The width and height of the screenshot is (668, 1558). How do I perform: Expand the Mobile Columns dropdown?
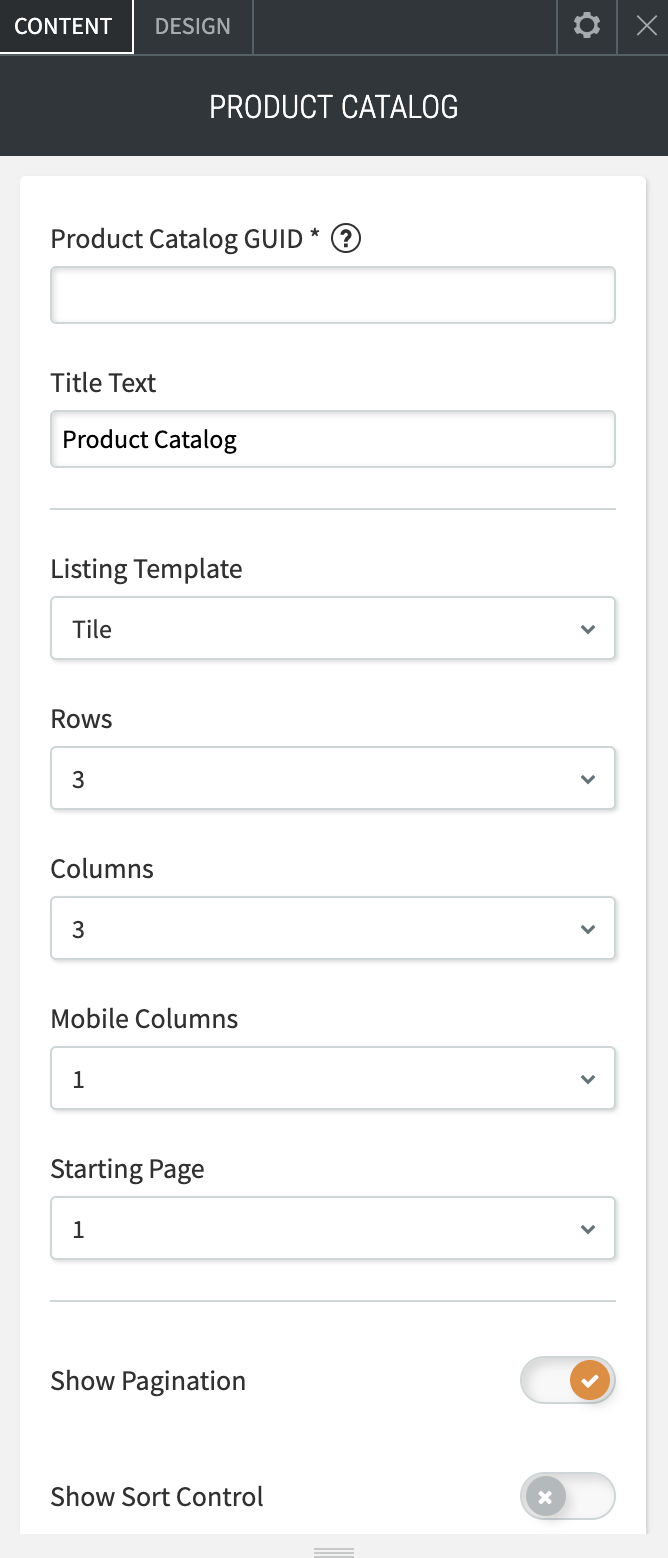[x=333, y=1079]
